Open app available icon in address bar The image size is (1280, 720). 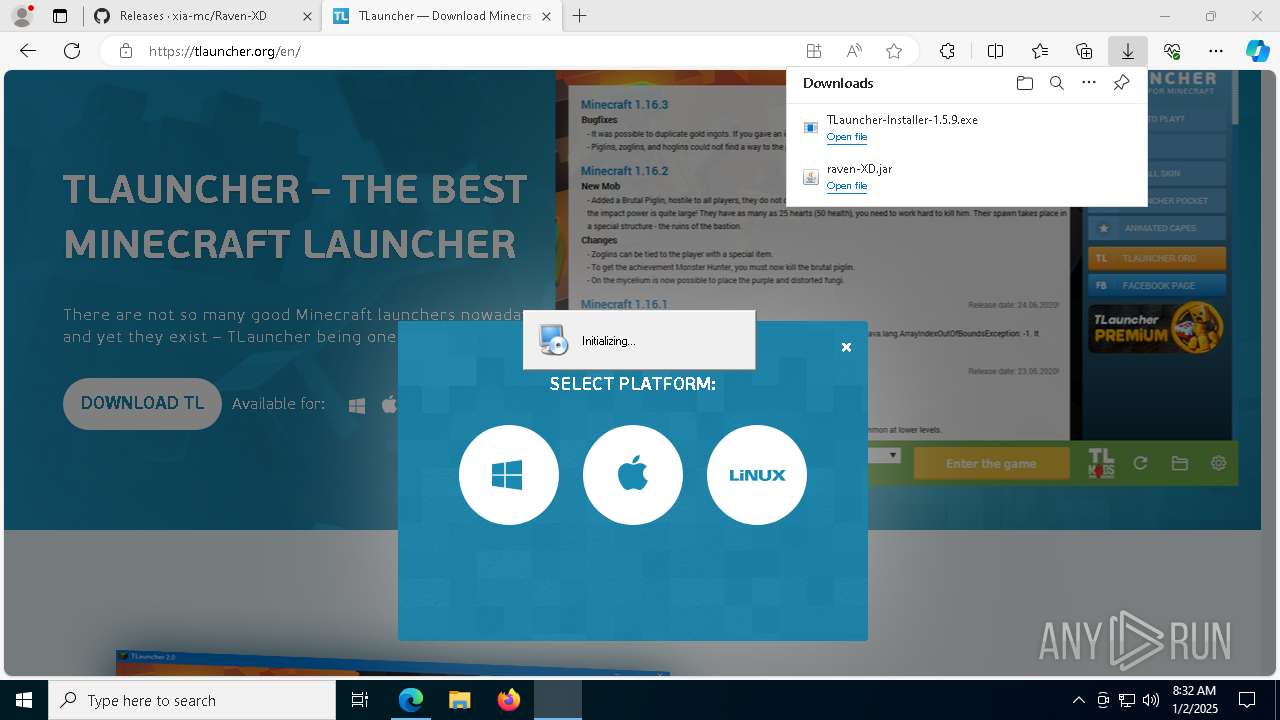[814, 51]
